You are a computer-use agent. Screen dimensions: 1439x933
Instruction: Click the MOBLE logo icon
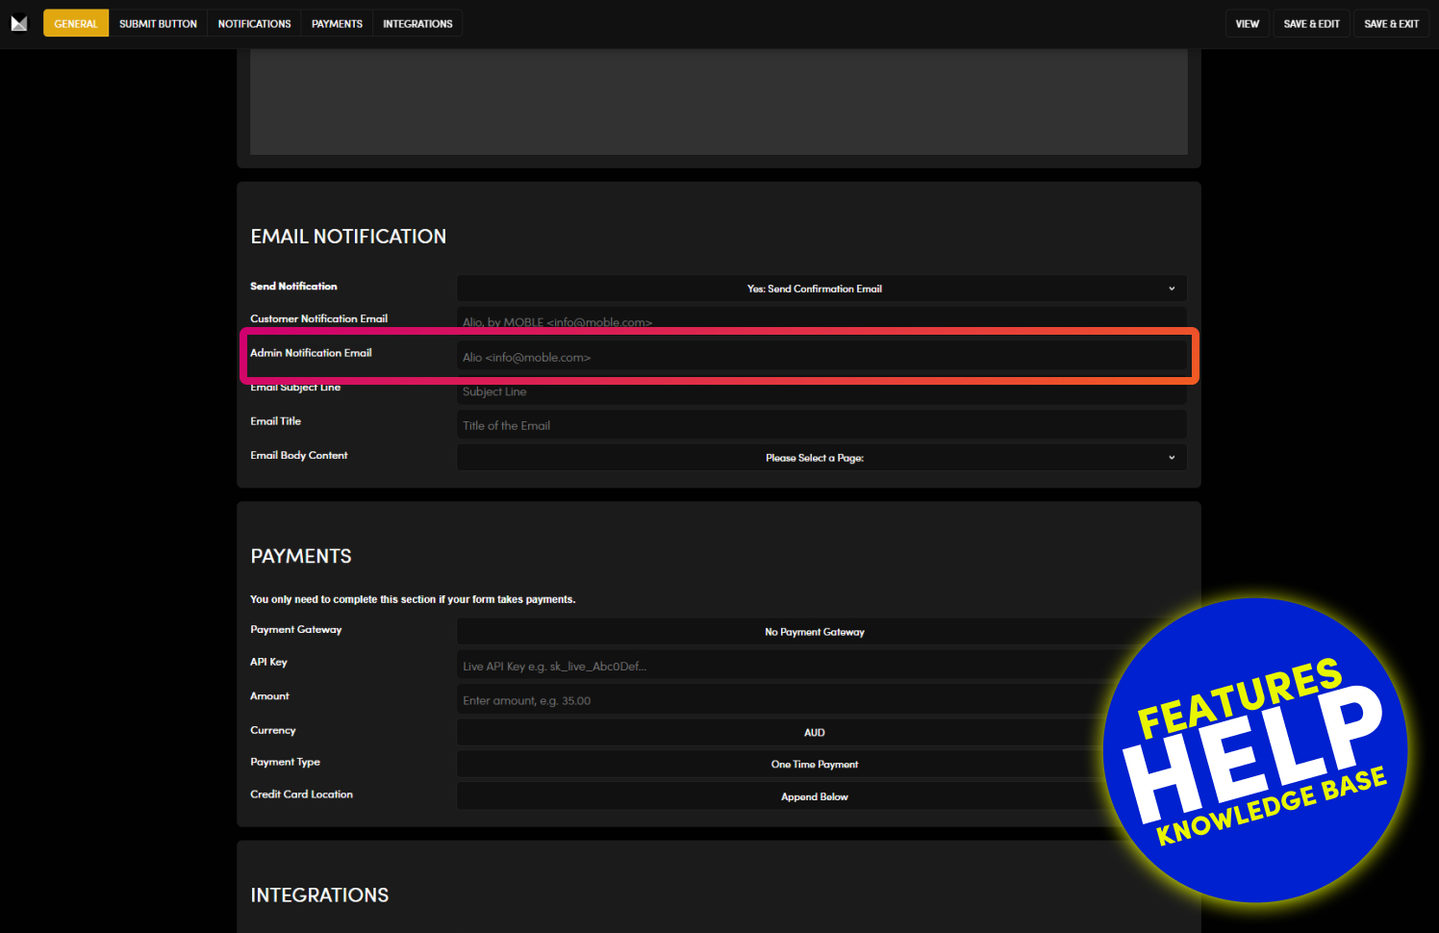(19, 23)
